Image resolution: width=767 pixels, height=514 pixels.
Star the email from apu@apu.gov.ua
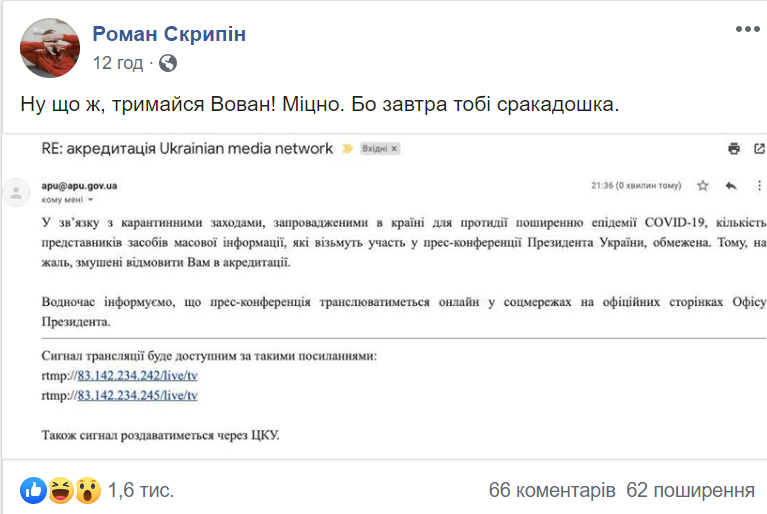(703, 186)
